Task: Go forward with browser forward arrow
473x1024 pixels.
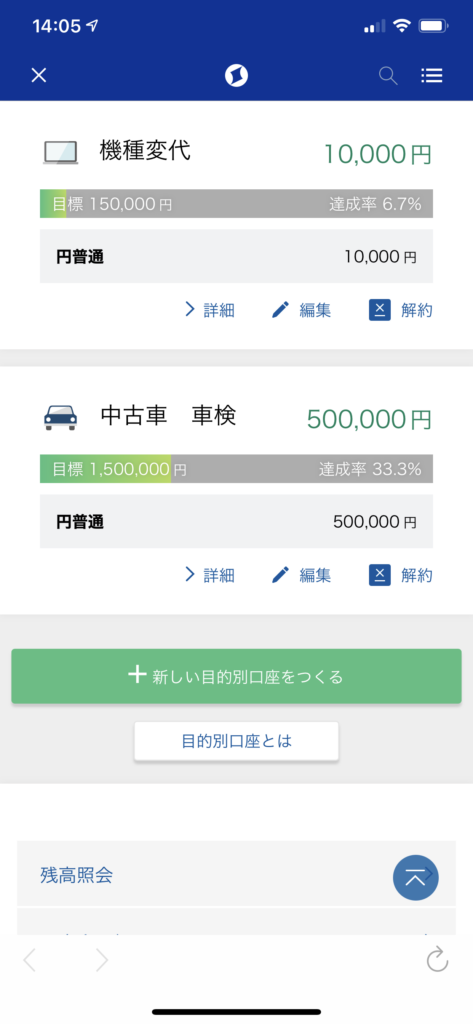Action: tap(102, 960)
